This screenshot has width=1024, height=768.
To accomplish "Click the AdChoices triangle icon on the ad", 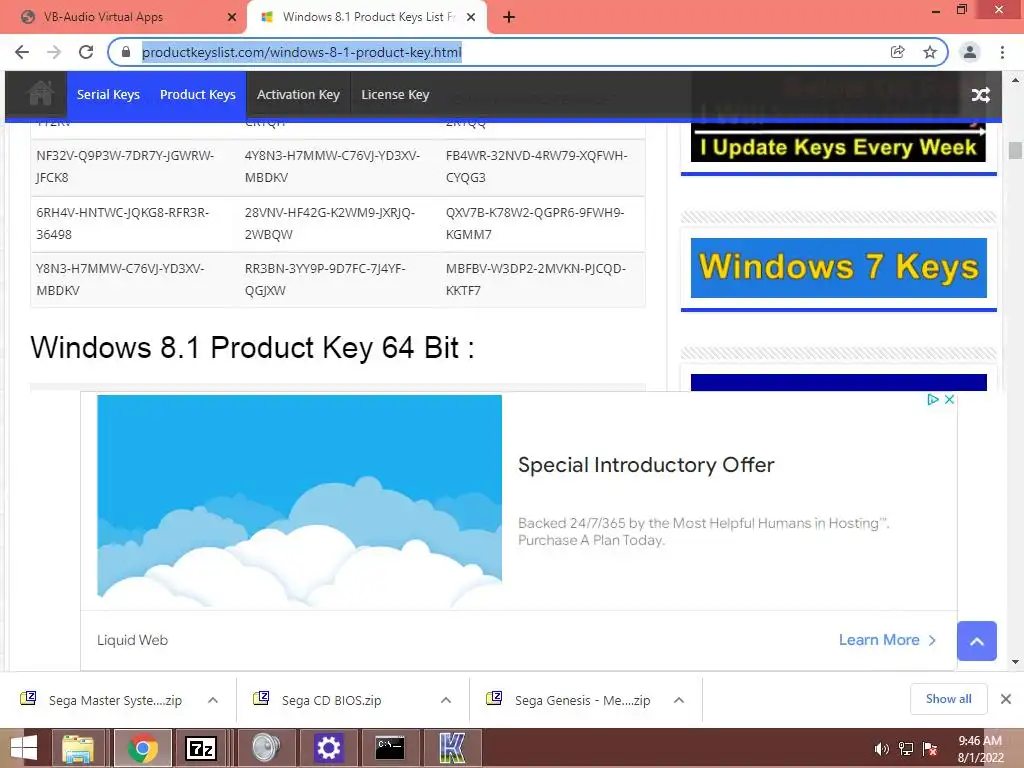I will pyautogui.click(x=933, y=399).
